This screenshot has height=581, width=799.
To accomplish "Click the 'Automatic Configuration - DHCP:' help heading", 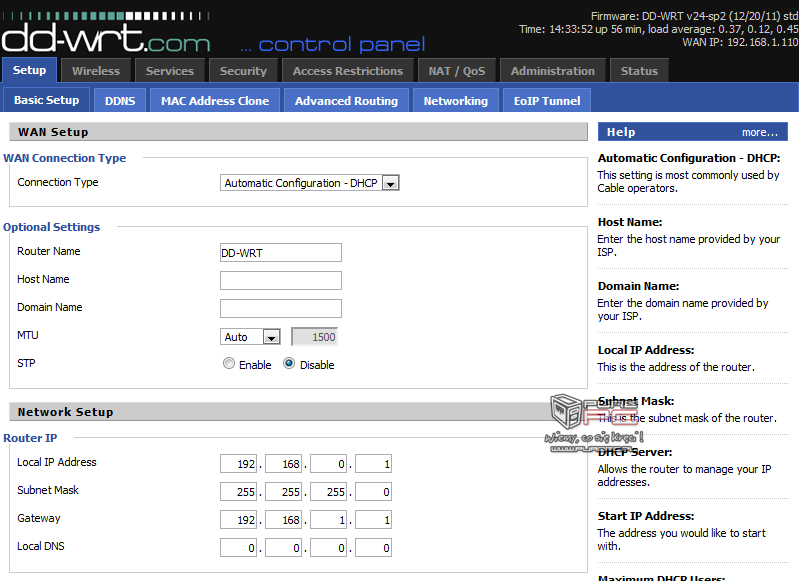I will pos(688,158).
